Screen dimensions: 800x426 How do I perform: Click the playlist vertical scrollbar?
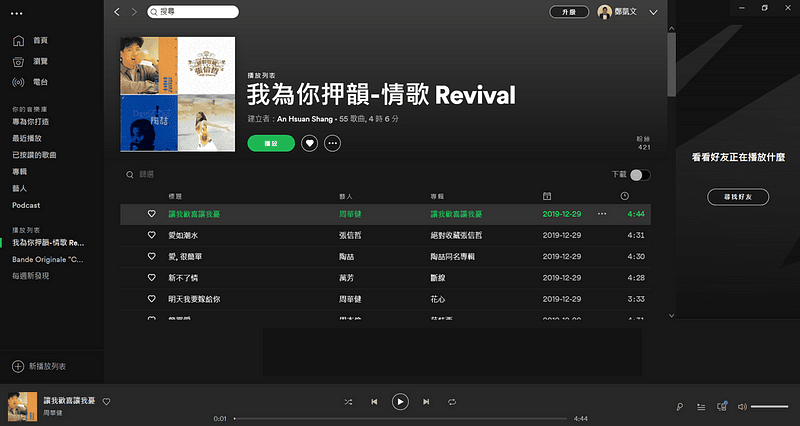(671, 64)
